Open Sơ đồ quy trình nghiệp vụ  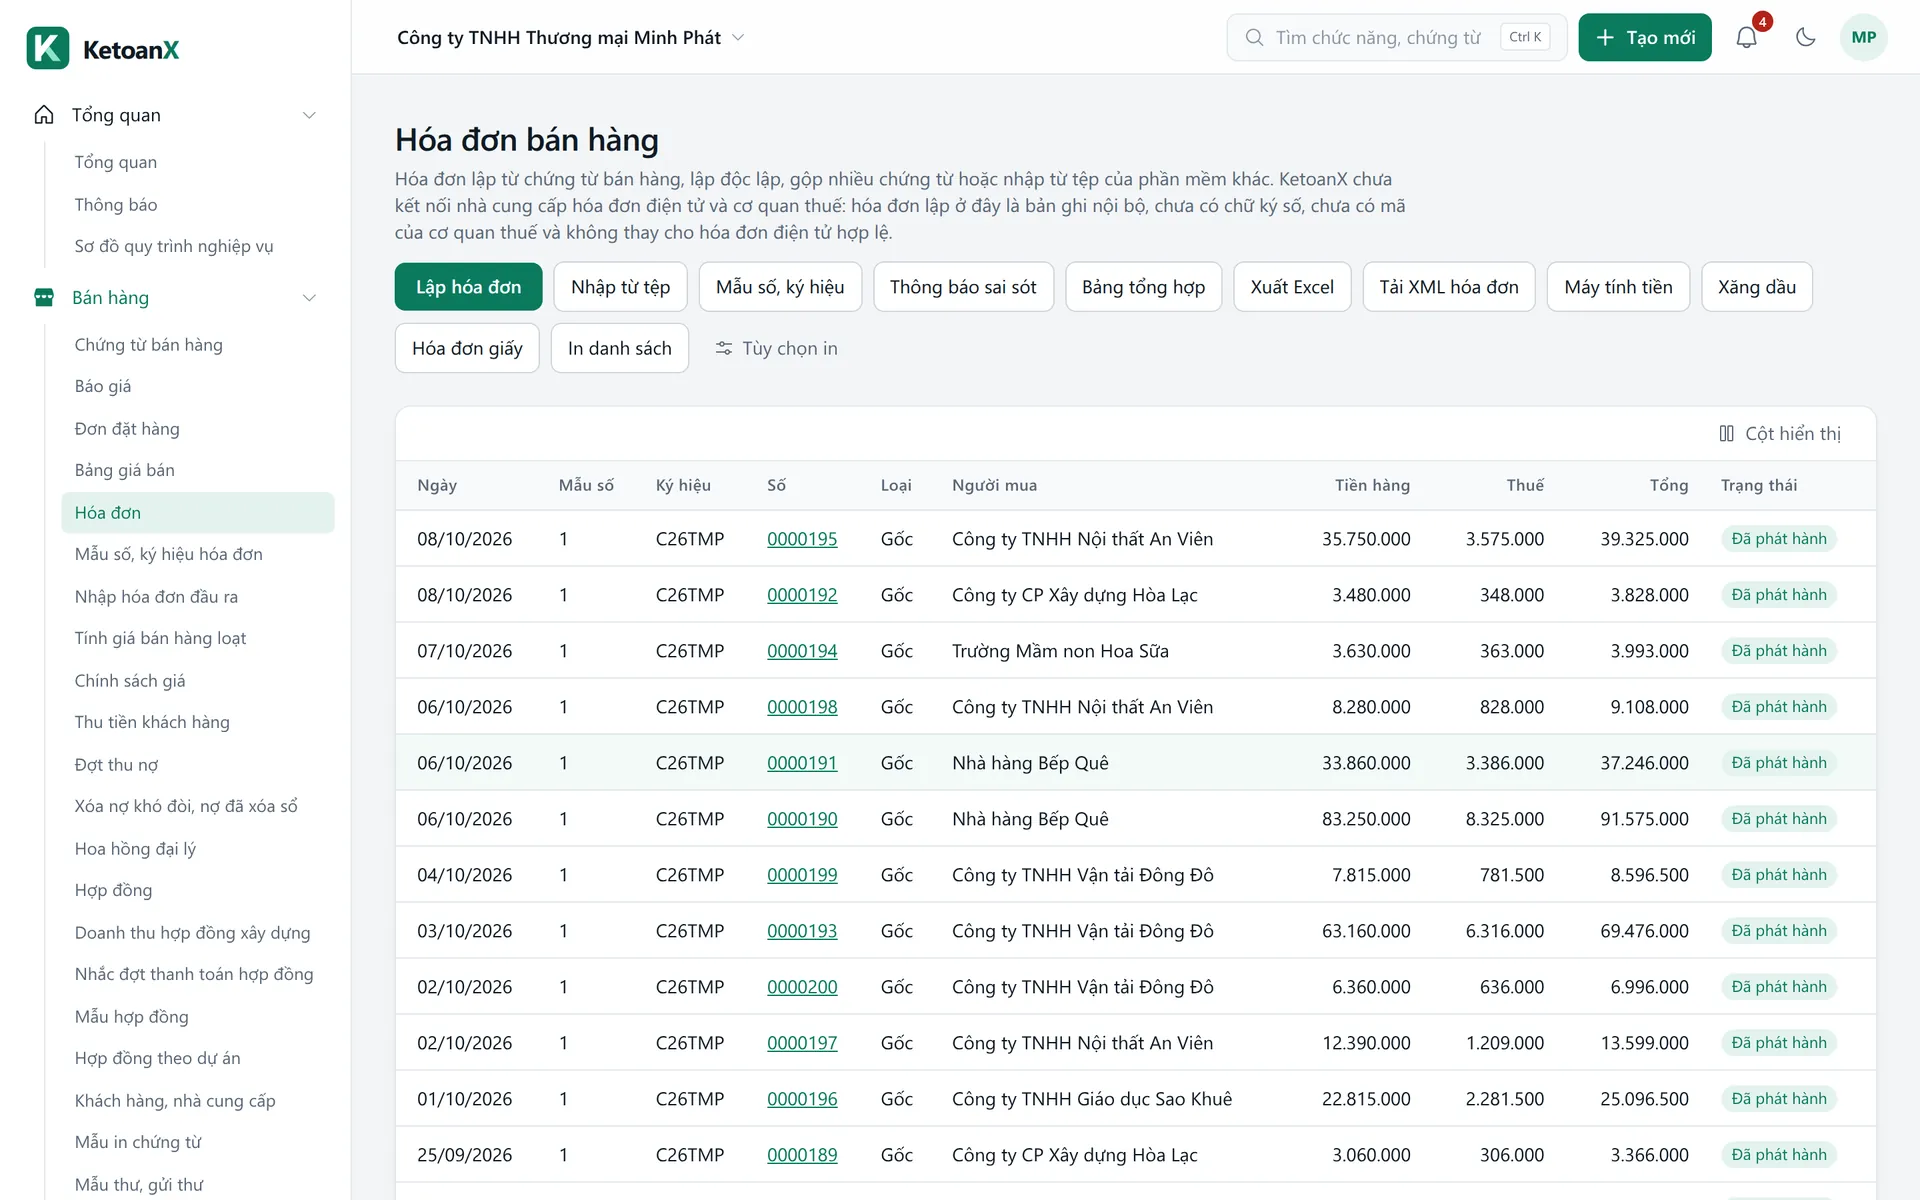(174, 246)
